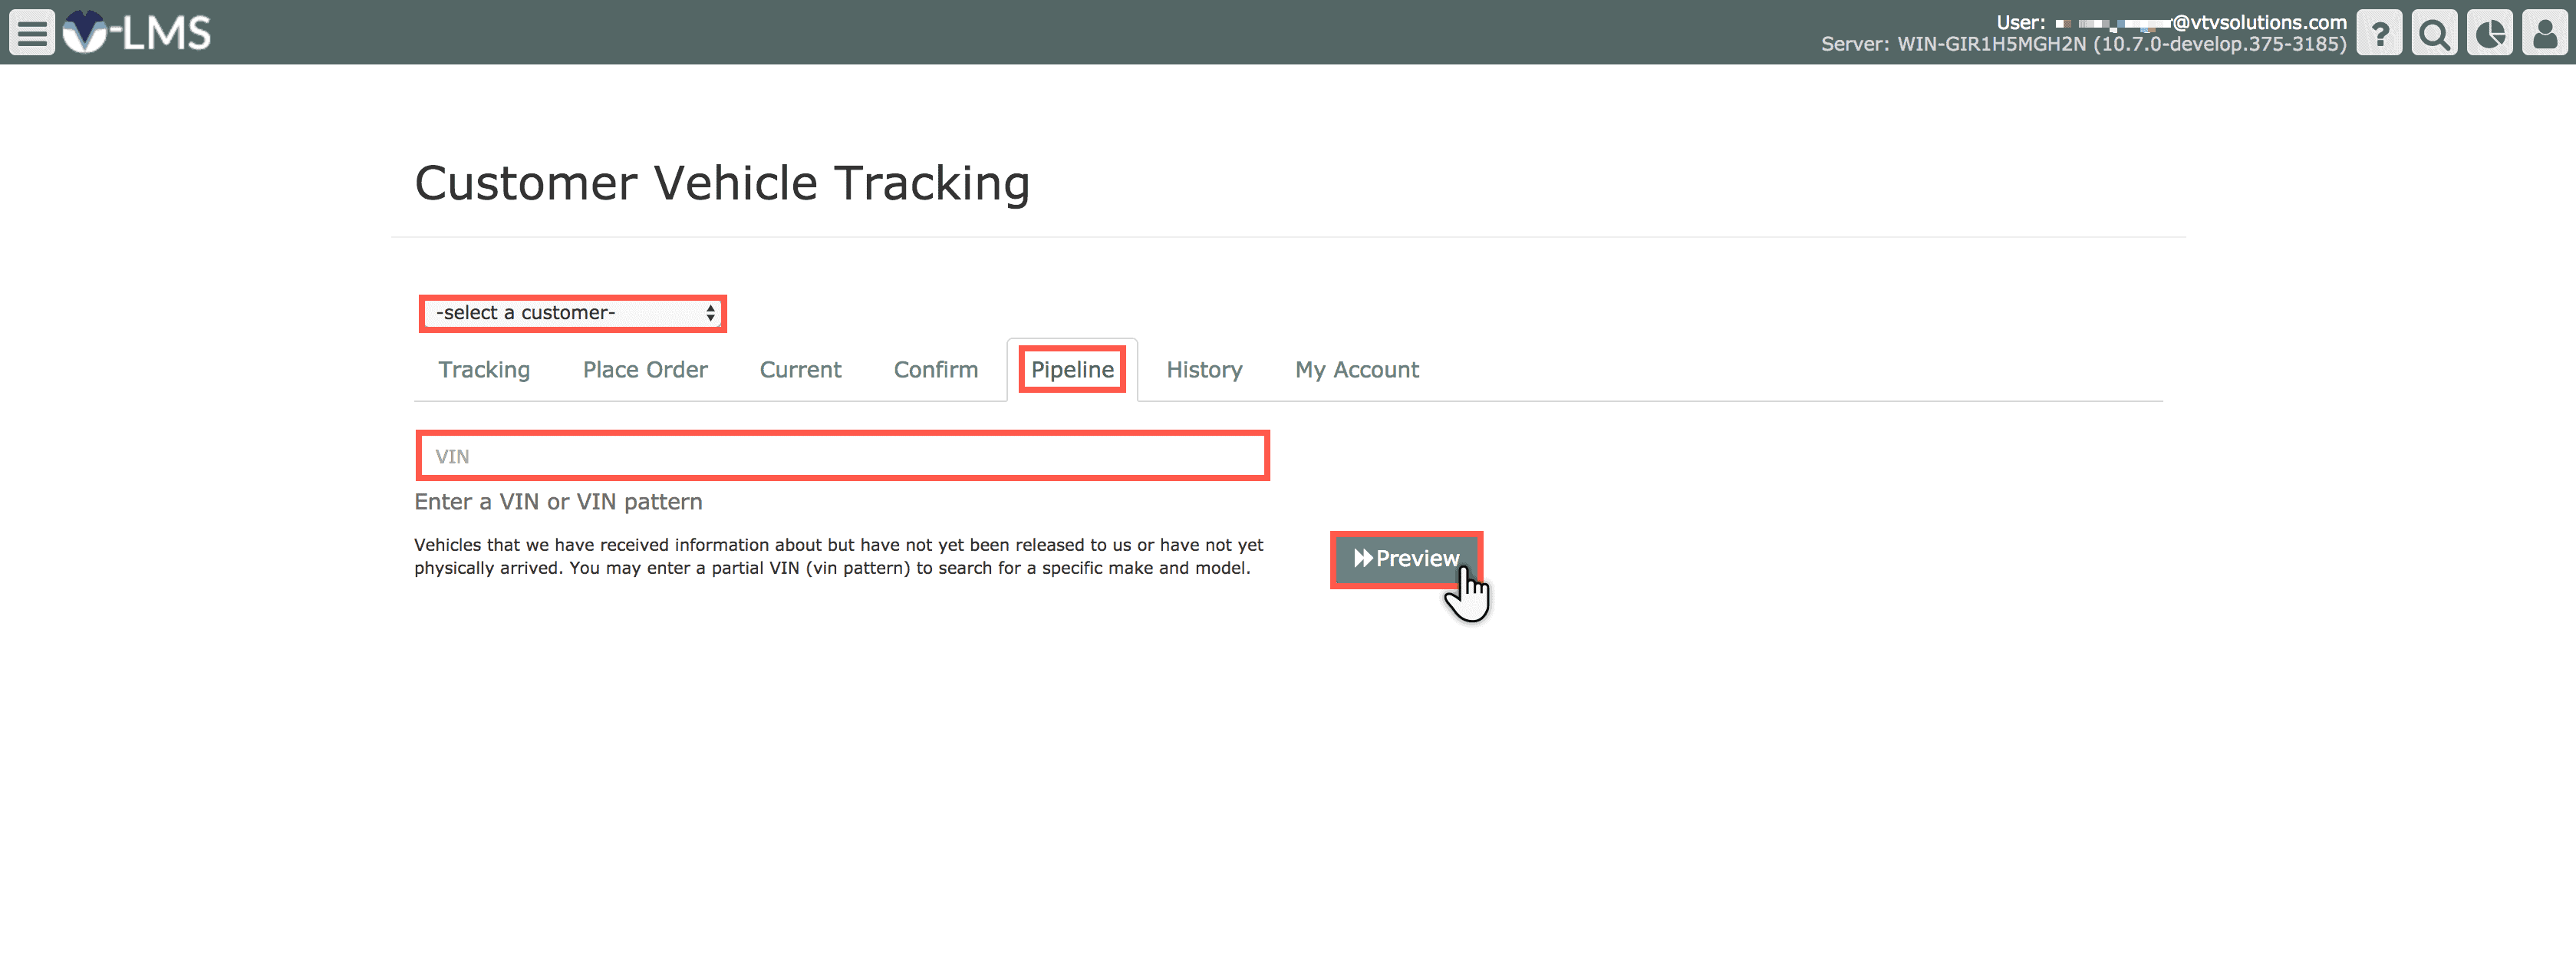Expand the select a customer dropdown
The width and height of the screenshot is (2576, 956).
coord(560,313)
